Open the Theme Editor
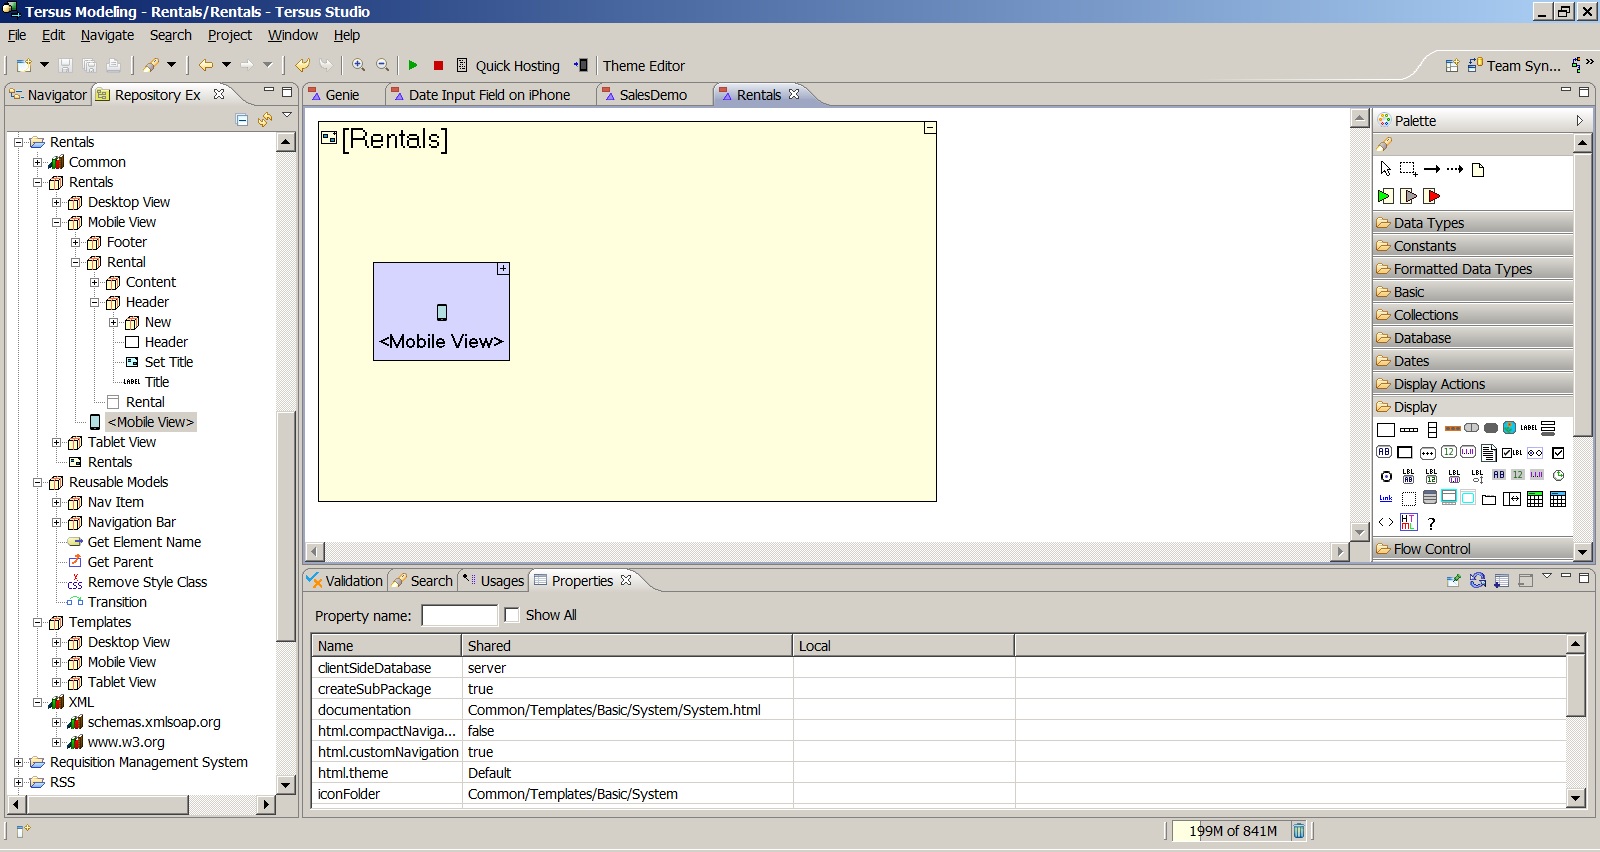 (x=643, y=66)
